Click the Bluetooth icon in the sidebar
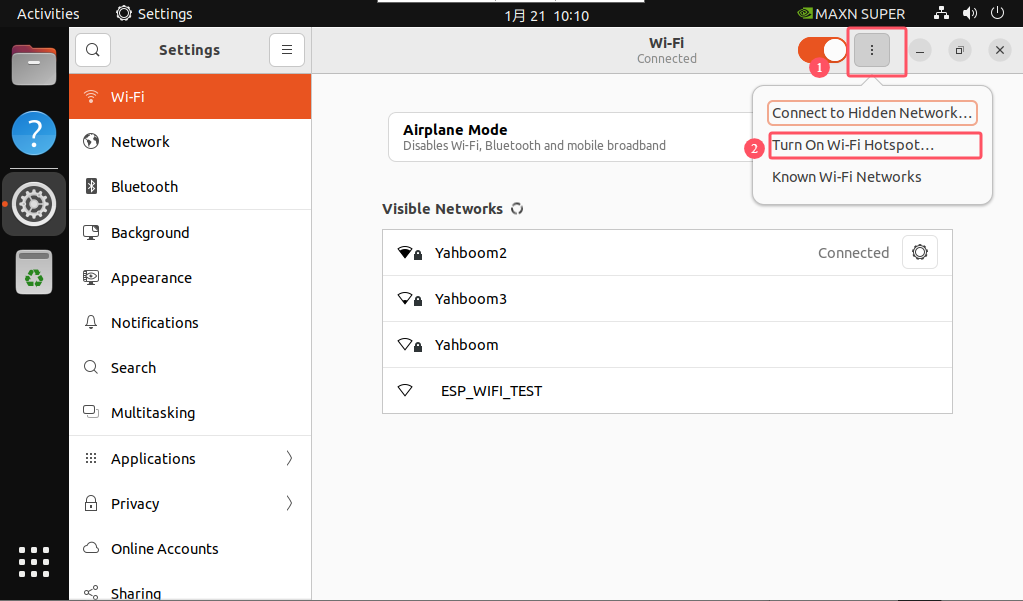 tap(91, 187)
